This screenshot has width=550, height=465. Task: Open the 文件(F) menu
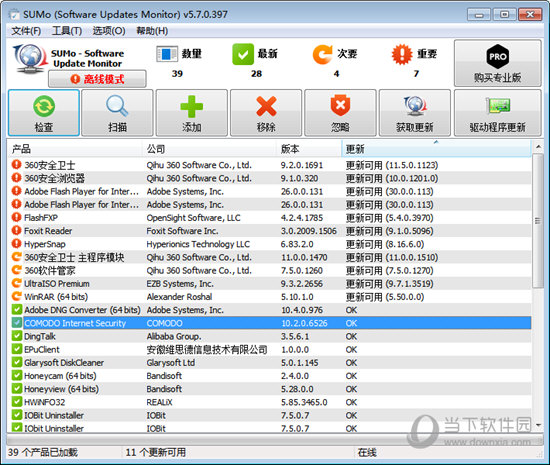point(26,31)
